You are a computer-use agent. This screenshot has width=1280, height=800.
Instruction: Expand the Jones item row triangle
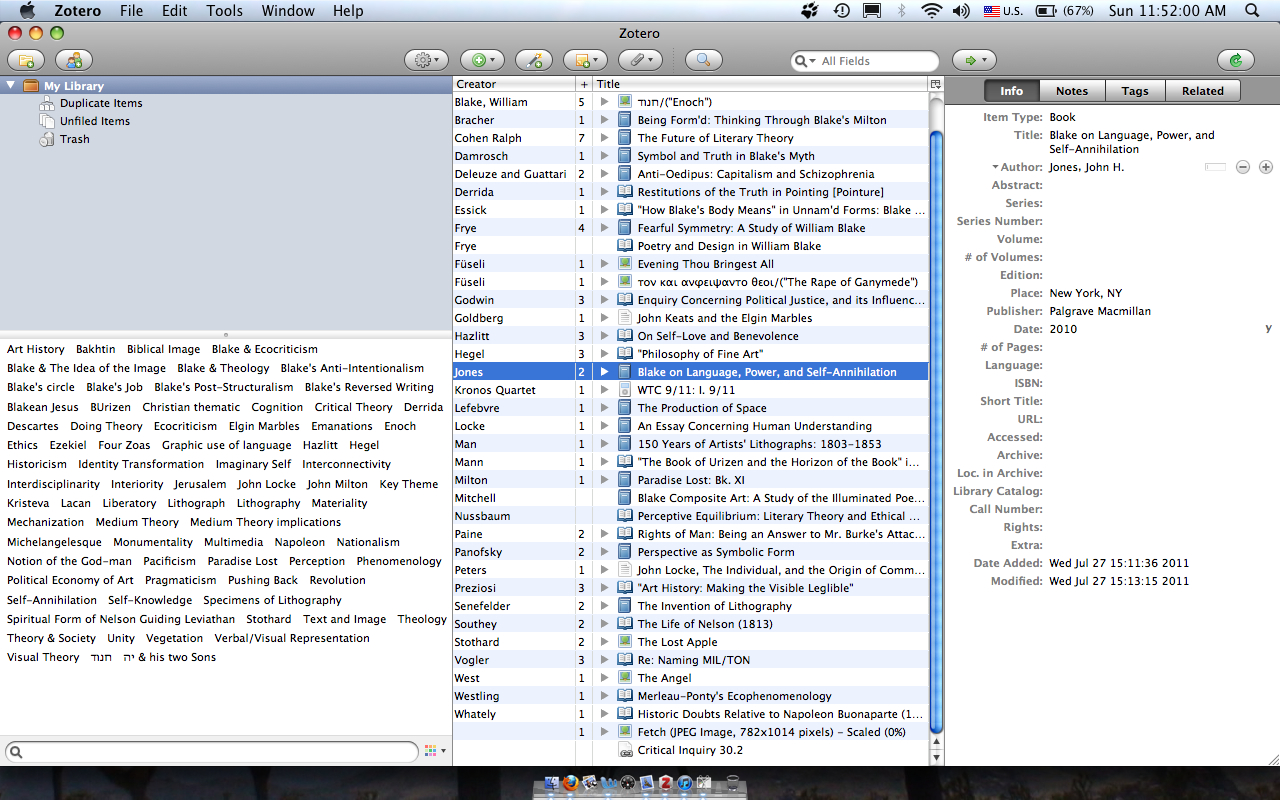pyautogui.click(x=604, y=372)
